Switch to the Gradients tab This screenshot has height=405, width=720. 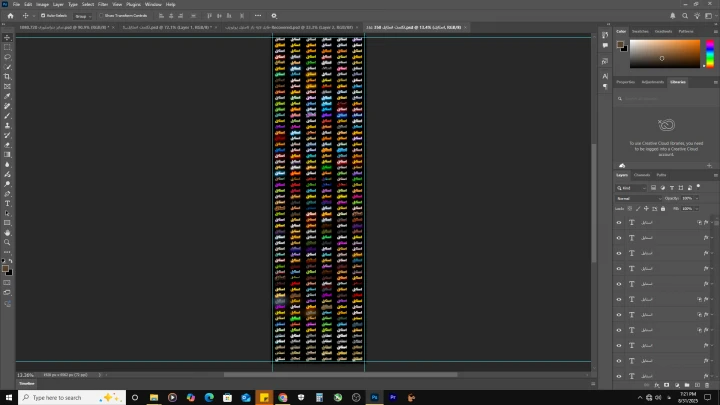point(663,31)
